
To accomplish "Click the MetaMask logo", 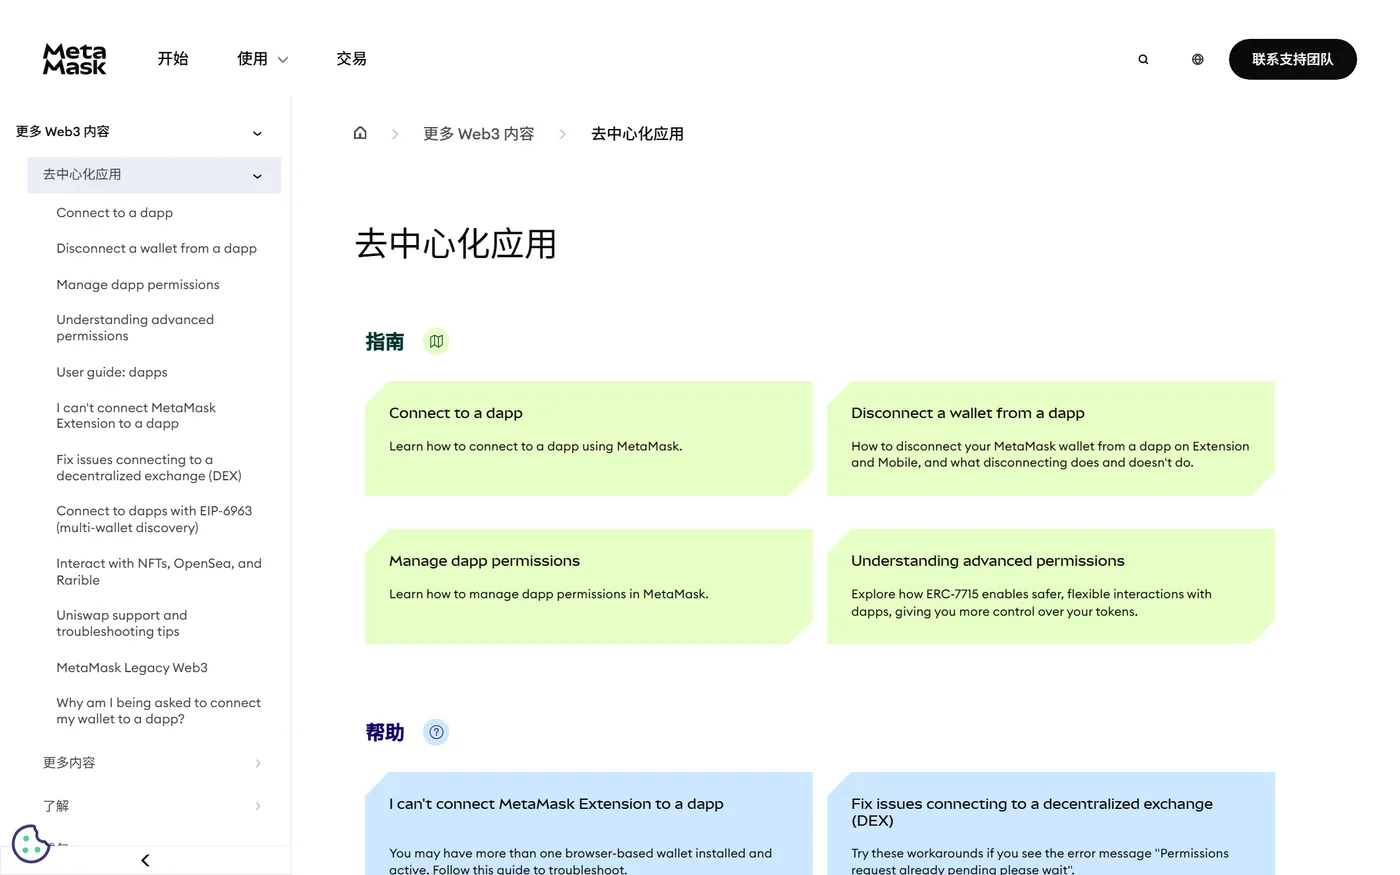I will [x=75, y=59].
